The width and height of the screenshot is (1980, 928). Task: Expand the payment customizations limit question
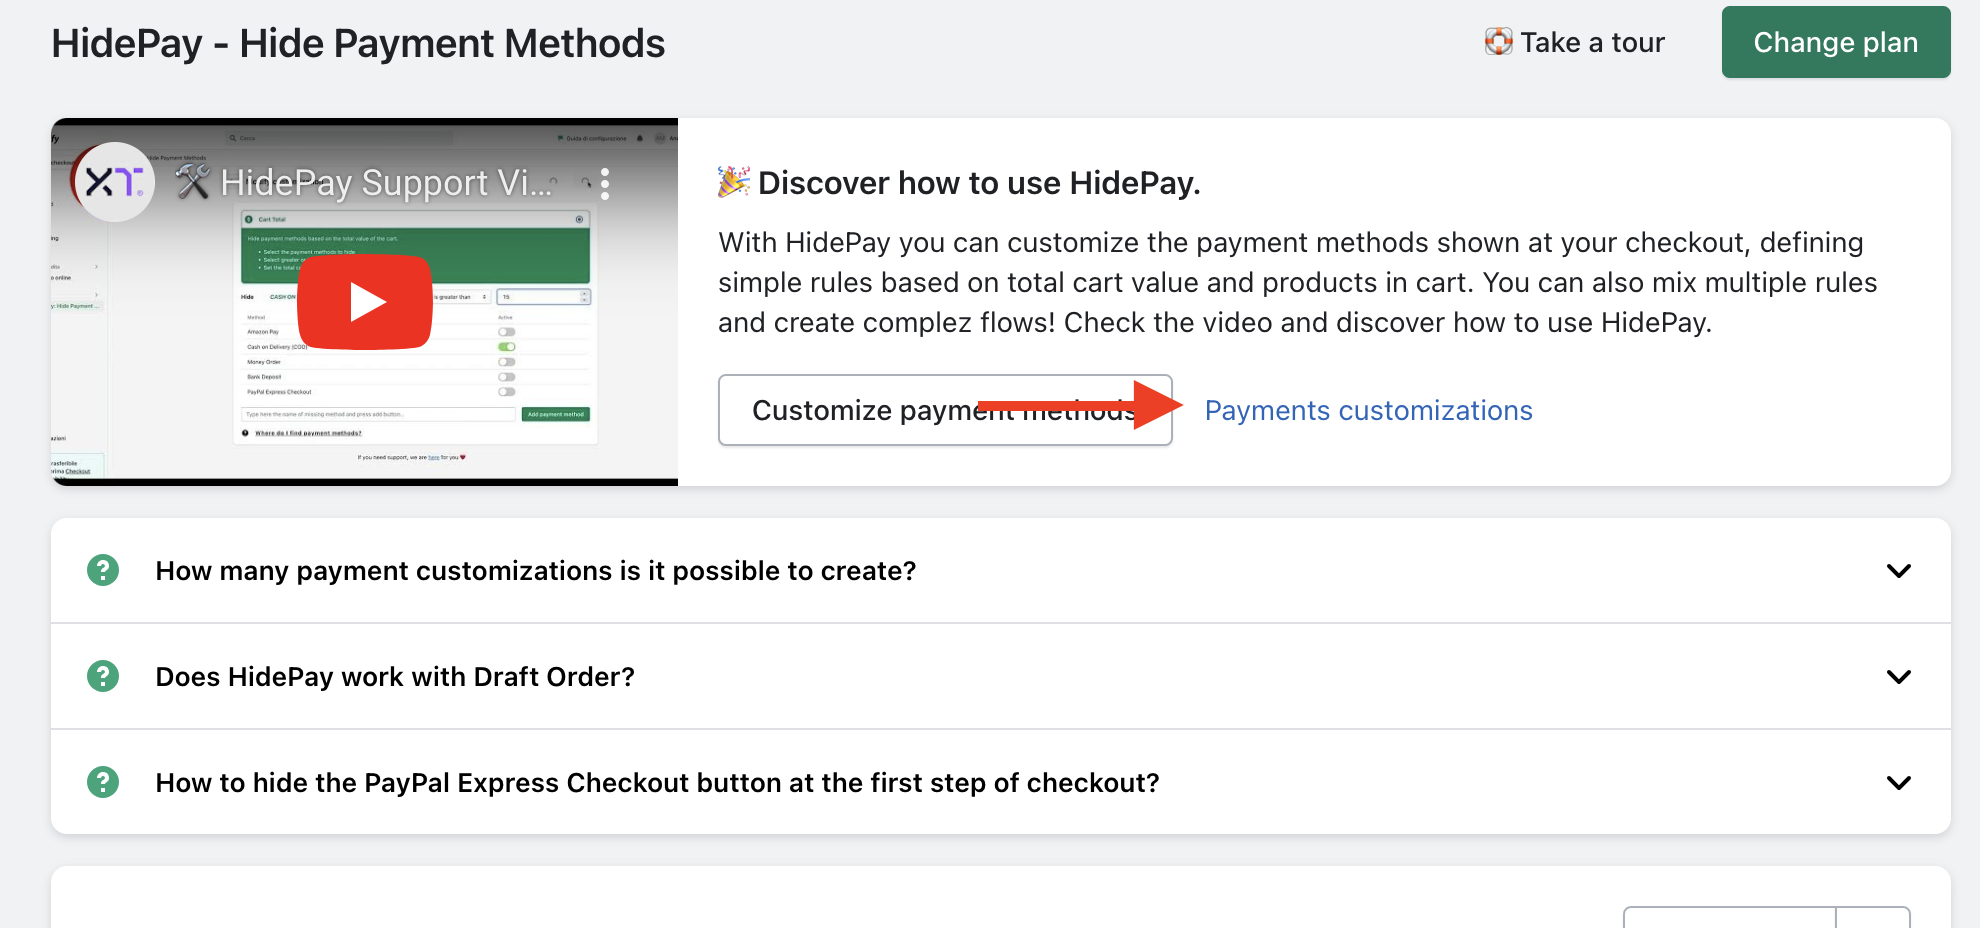(x=1000, y=571)
